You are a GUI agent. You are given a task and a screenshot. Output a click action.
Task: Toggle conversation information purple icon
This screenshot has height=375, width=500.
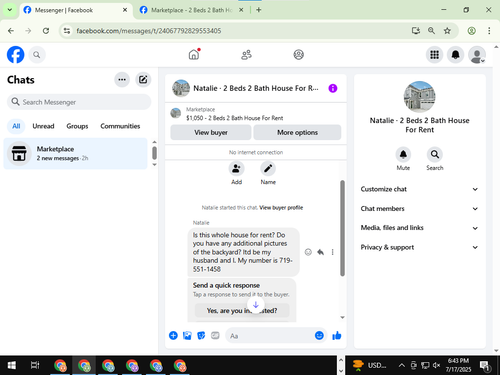[x=333, y=88]
